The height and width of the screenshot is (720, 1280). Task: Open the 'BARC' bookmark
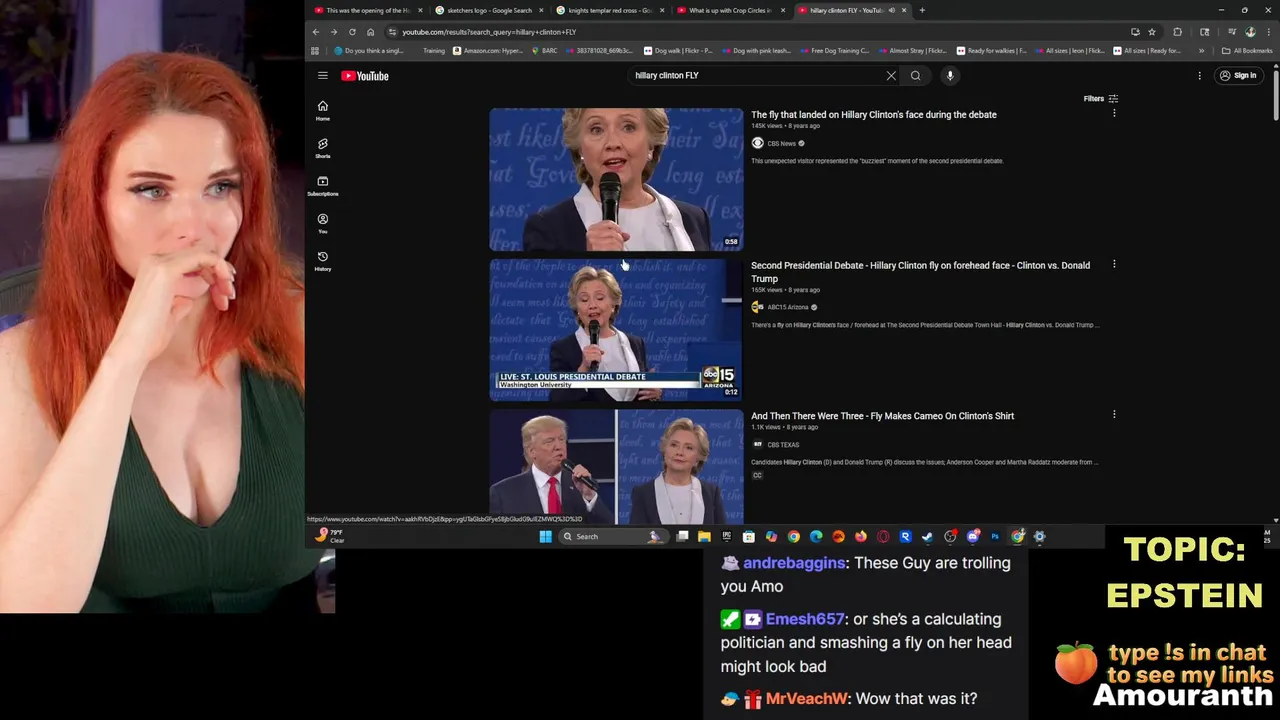pyautogui.click(x=544, y=51)
